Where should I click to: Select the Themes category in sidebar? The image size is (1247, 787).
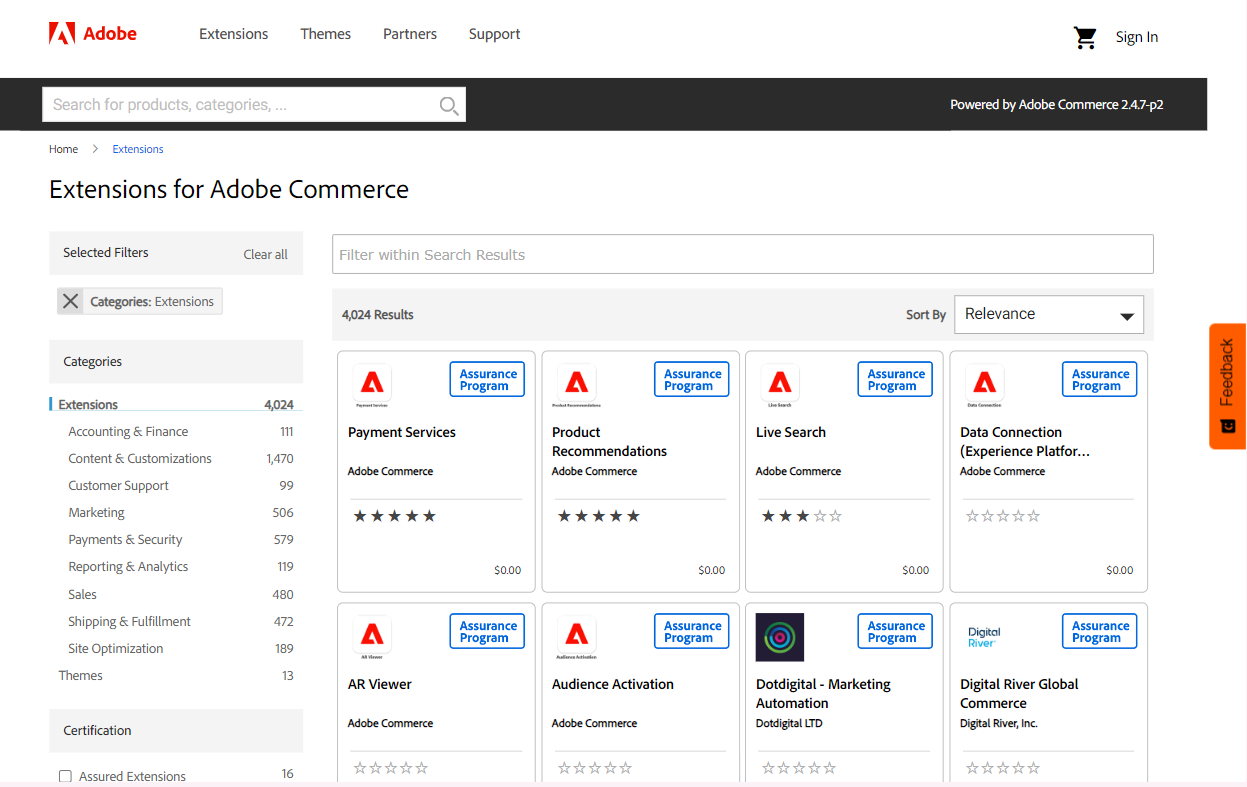click(80, 675)
